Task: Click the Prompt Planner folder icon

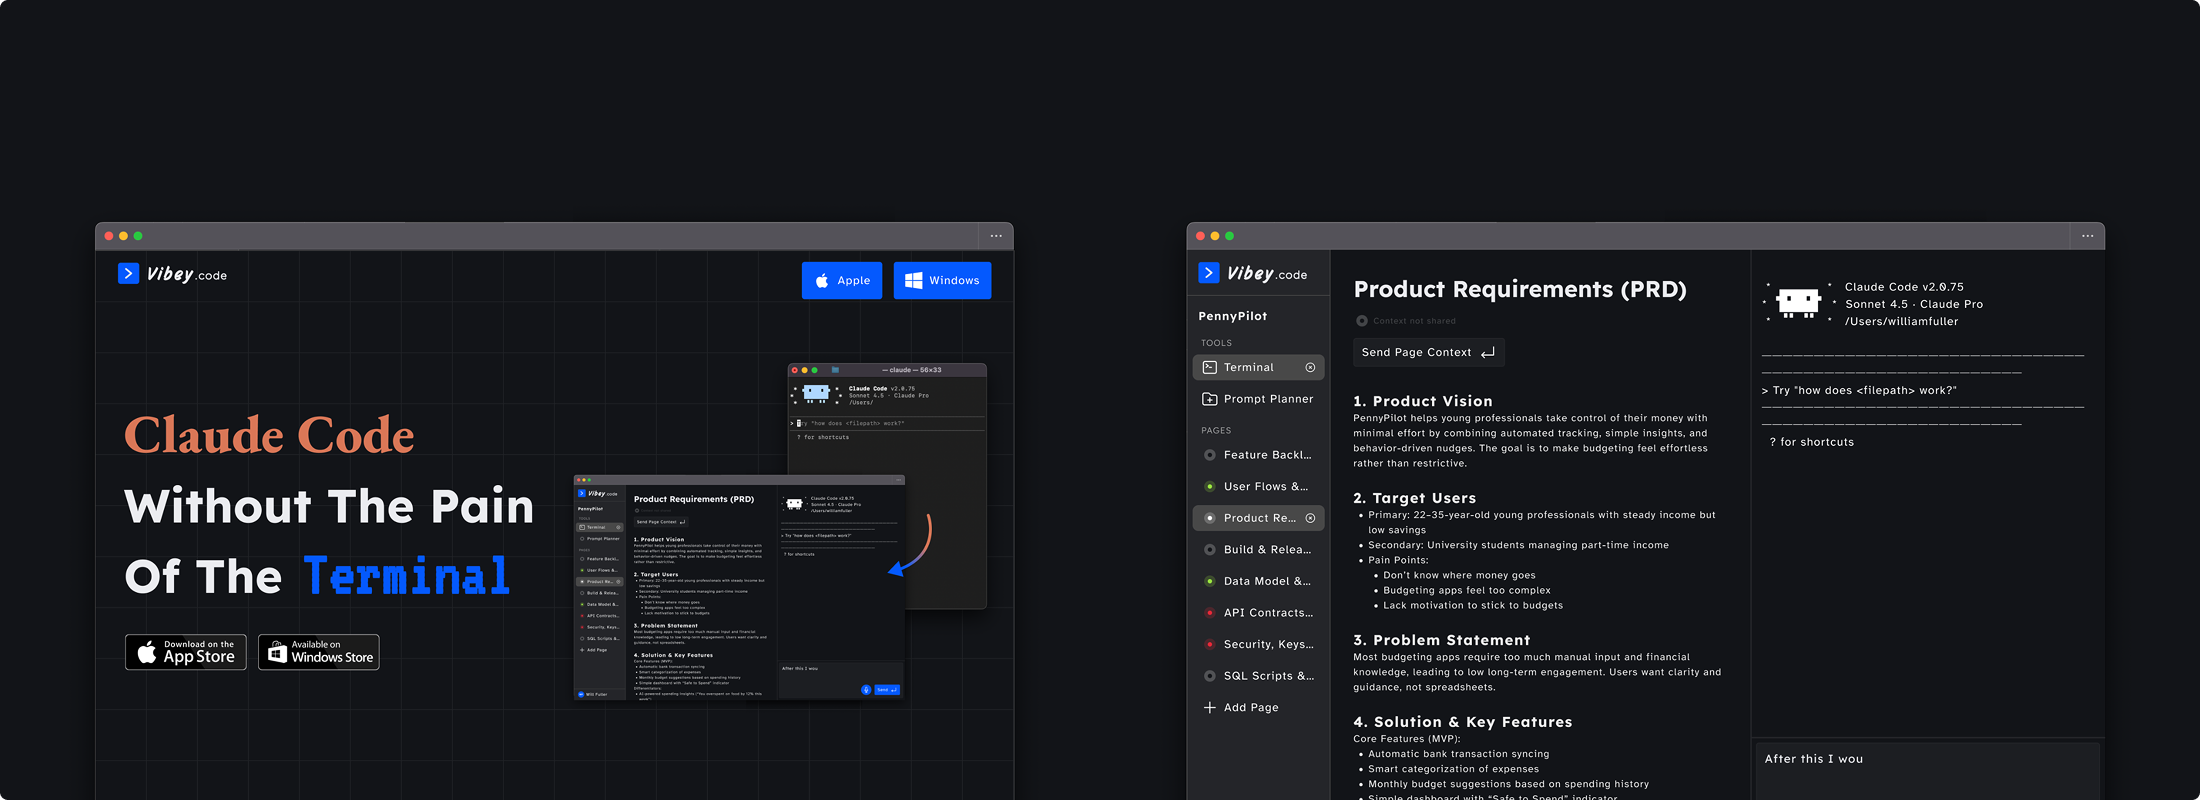Action: click(1210, 399)
